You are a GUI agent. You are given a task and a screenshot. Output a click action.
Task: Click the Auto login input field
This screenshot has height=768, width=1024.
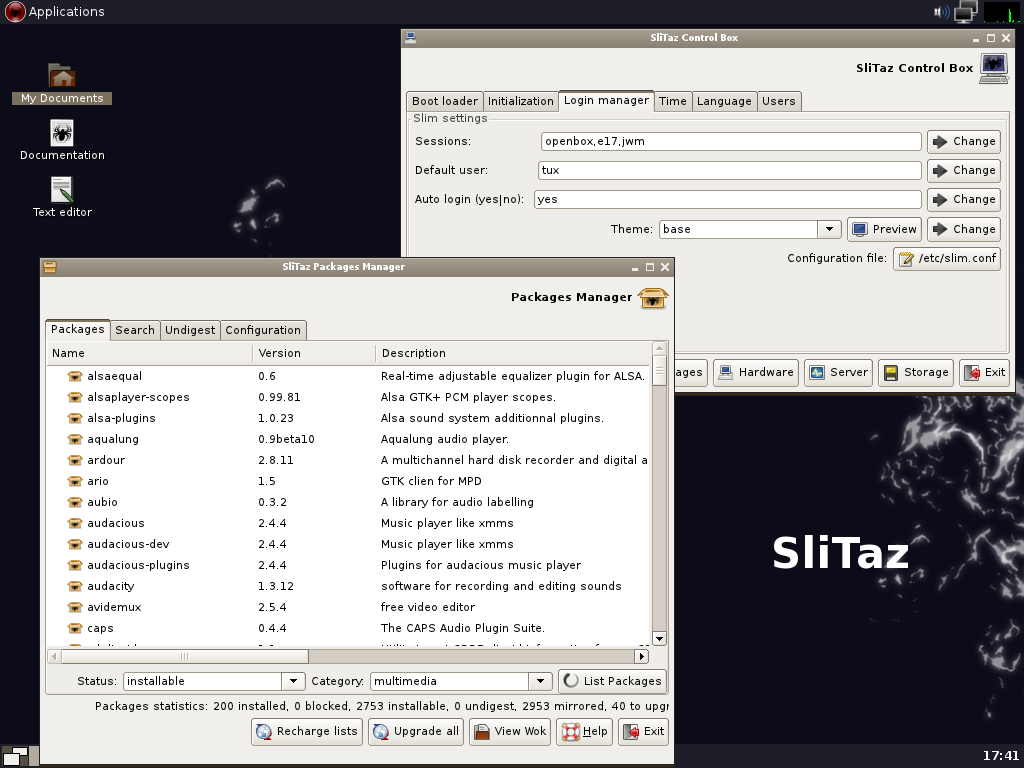click(x=728, y=199)
